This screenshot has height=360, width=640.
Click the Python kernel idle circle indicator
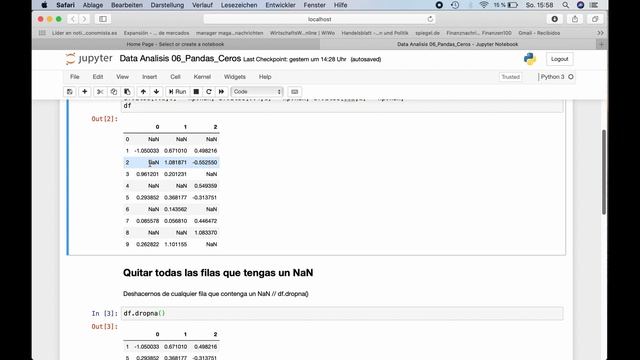click(571, 77)
